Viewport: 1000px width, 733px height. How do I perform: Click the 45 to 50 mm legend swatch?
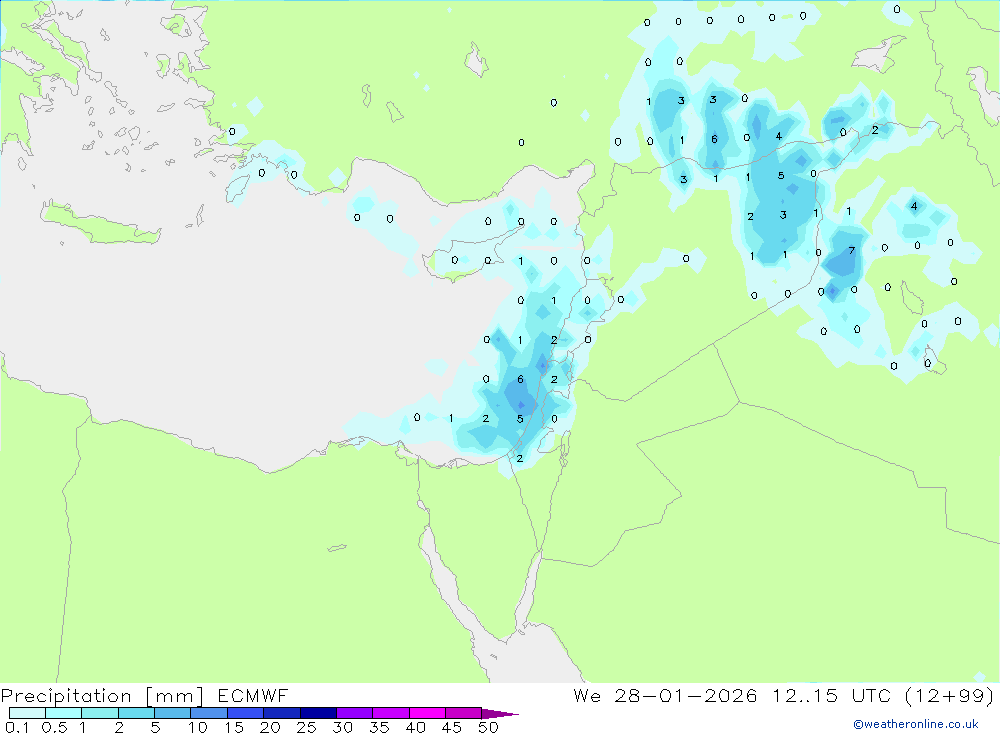pos(464,713)
